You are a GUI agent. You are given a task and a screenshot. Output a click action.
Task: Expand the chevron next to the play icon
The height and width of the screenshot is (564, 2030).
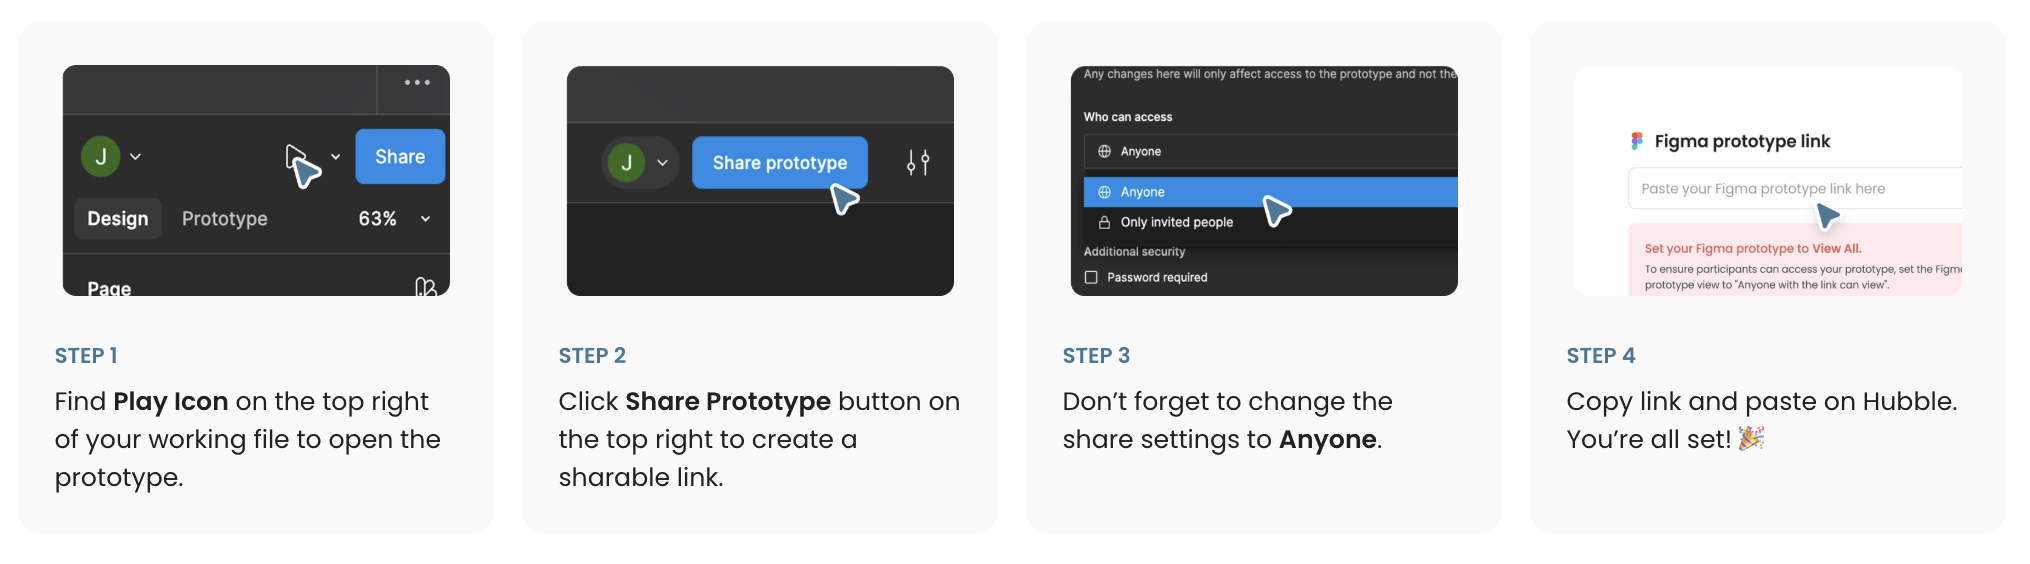[336, 157]
